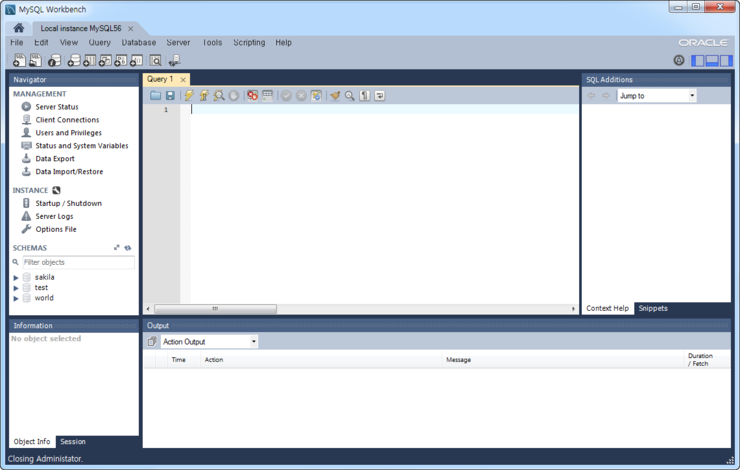Screen dimensions: 740x470
Task: Open the Database menu
Action: (139, 42)
